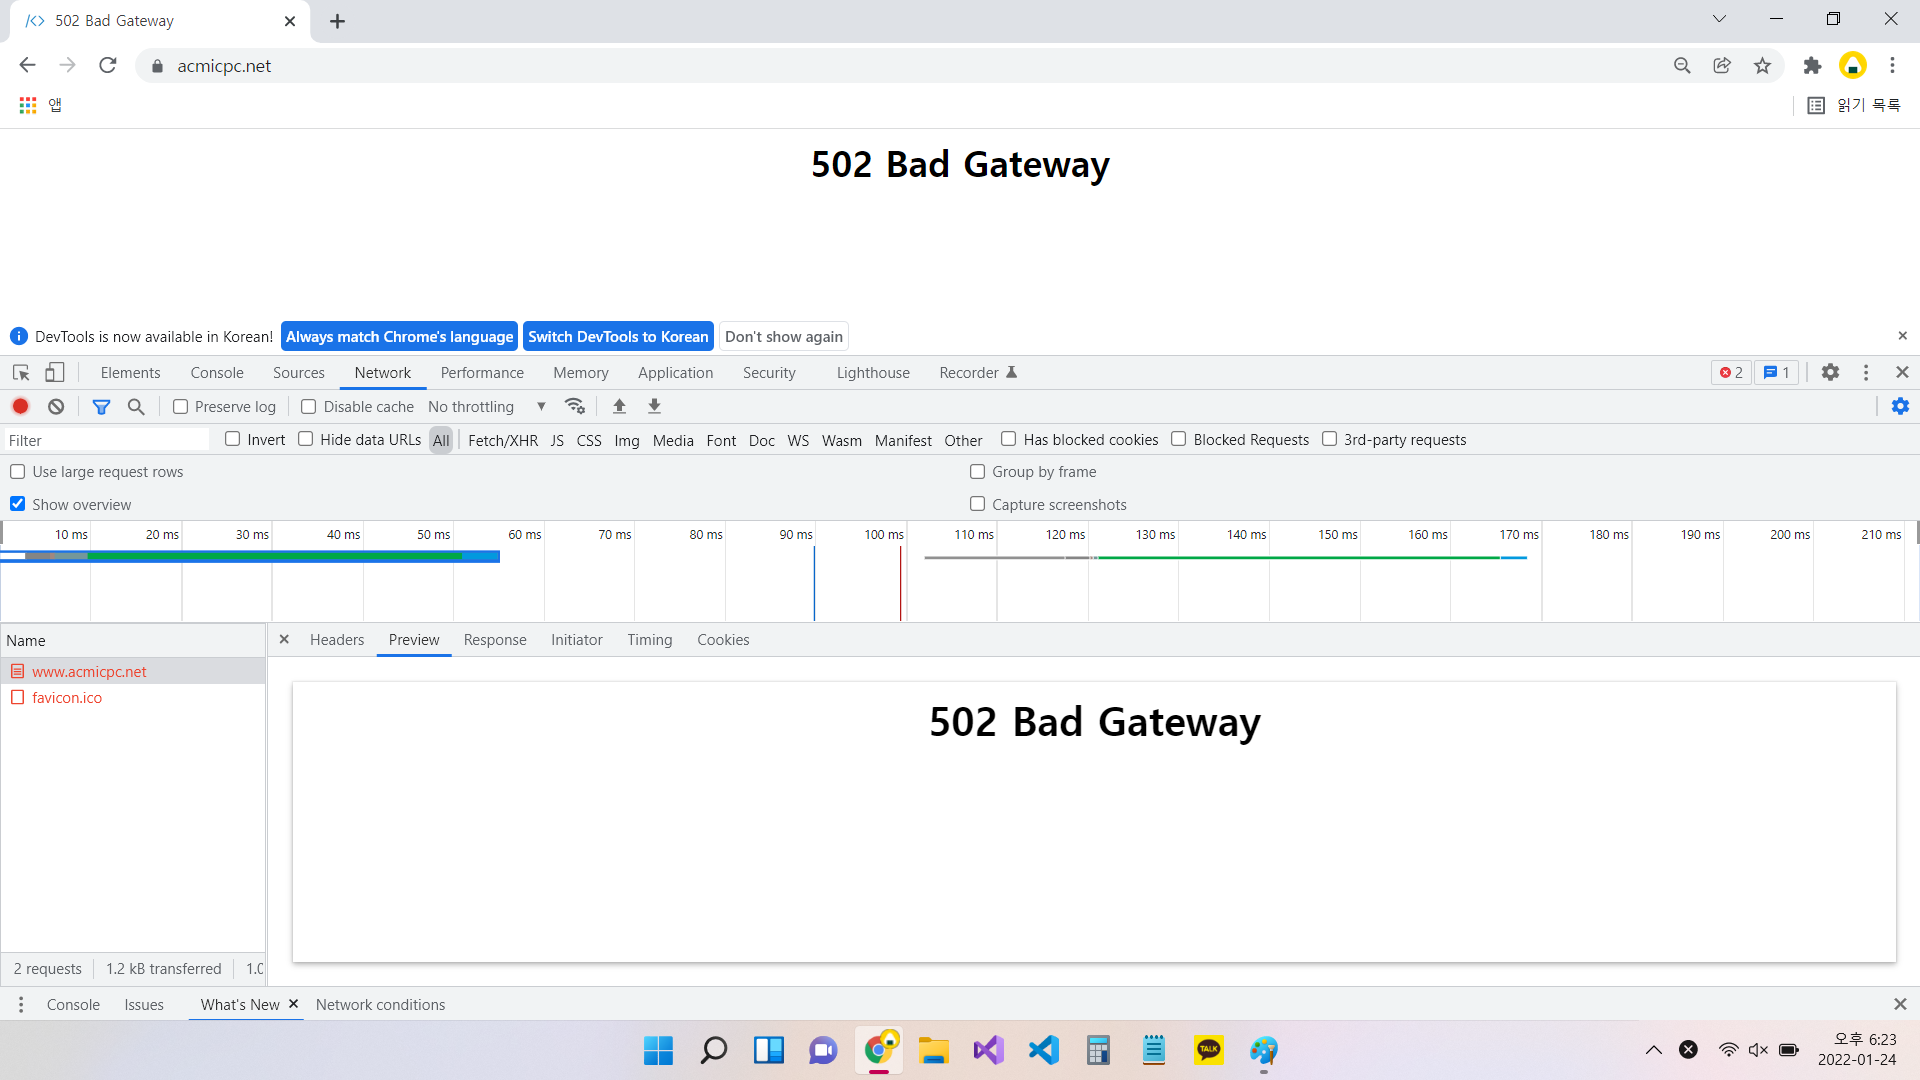The image size is (1920, 1080).
Task: Click the inspect element picker icon
Action: tap(21, 372)
